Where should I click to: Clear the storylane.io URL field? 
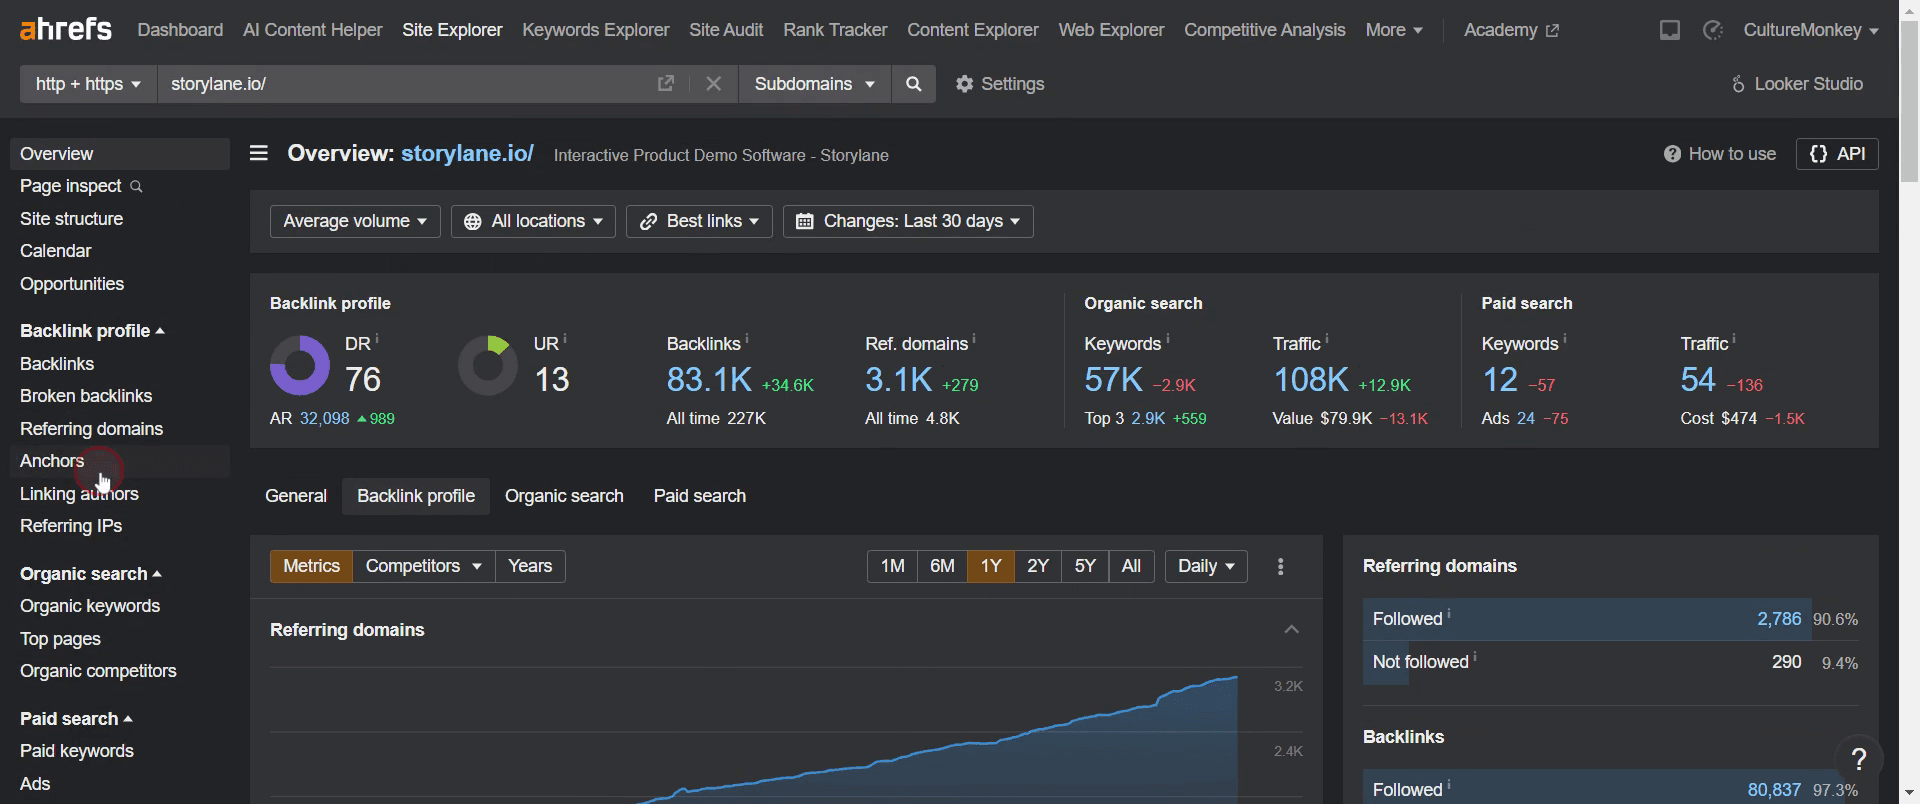click(713, 84)
